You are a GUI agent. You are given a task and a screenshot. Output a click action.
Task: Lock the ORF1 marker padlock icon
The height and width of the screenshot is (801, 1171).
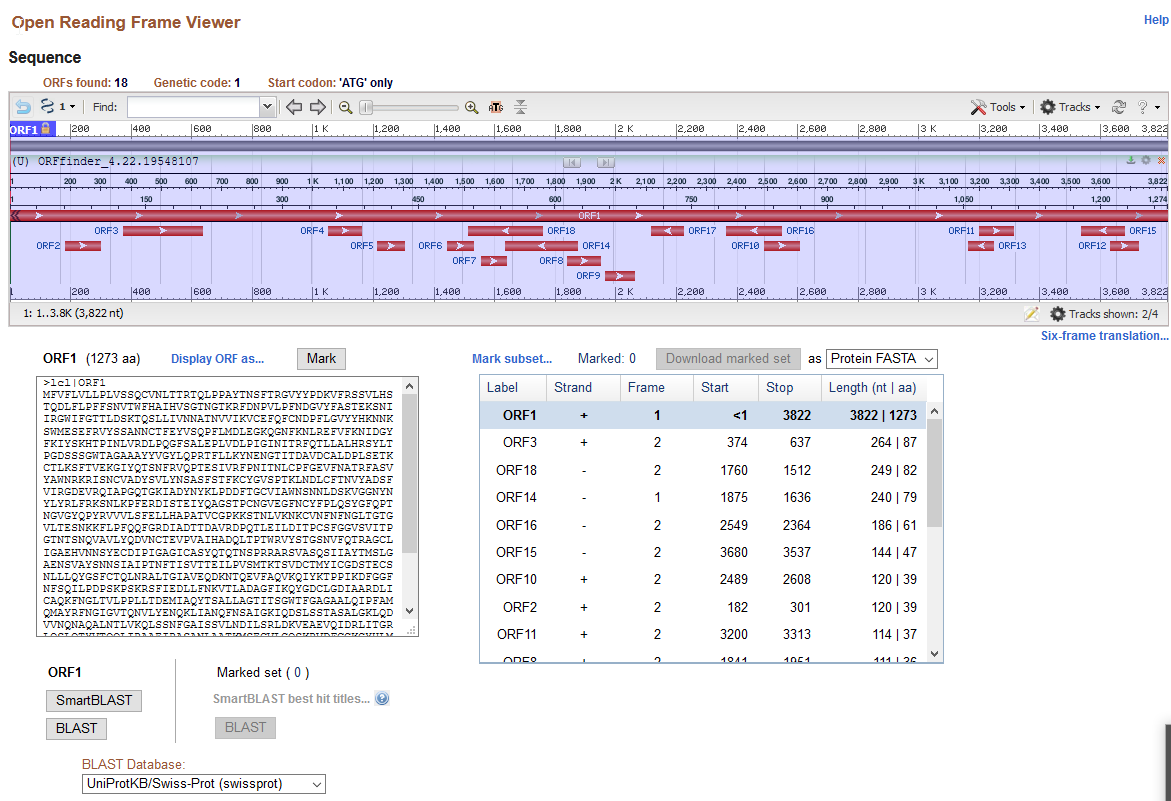46,129
